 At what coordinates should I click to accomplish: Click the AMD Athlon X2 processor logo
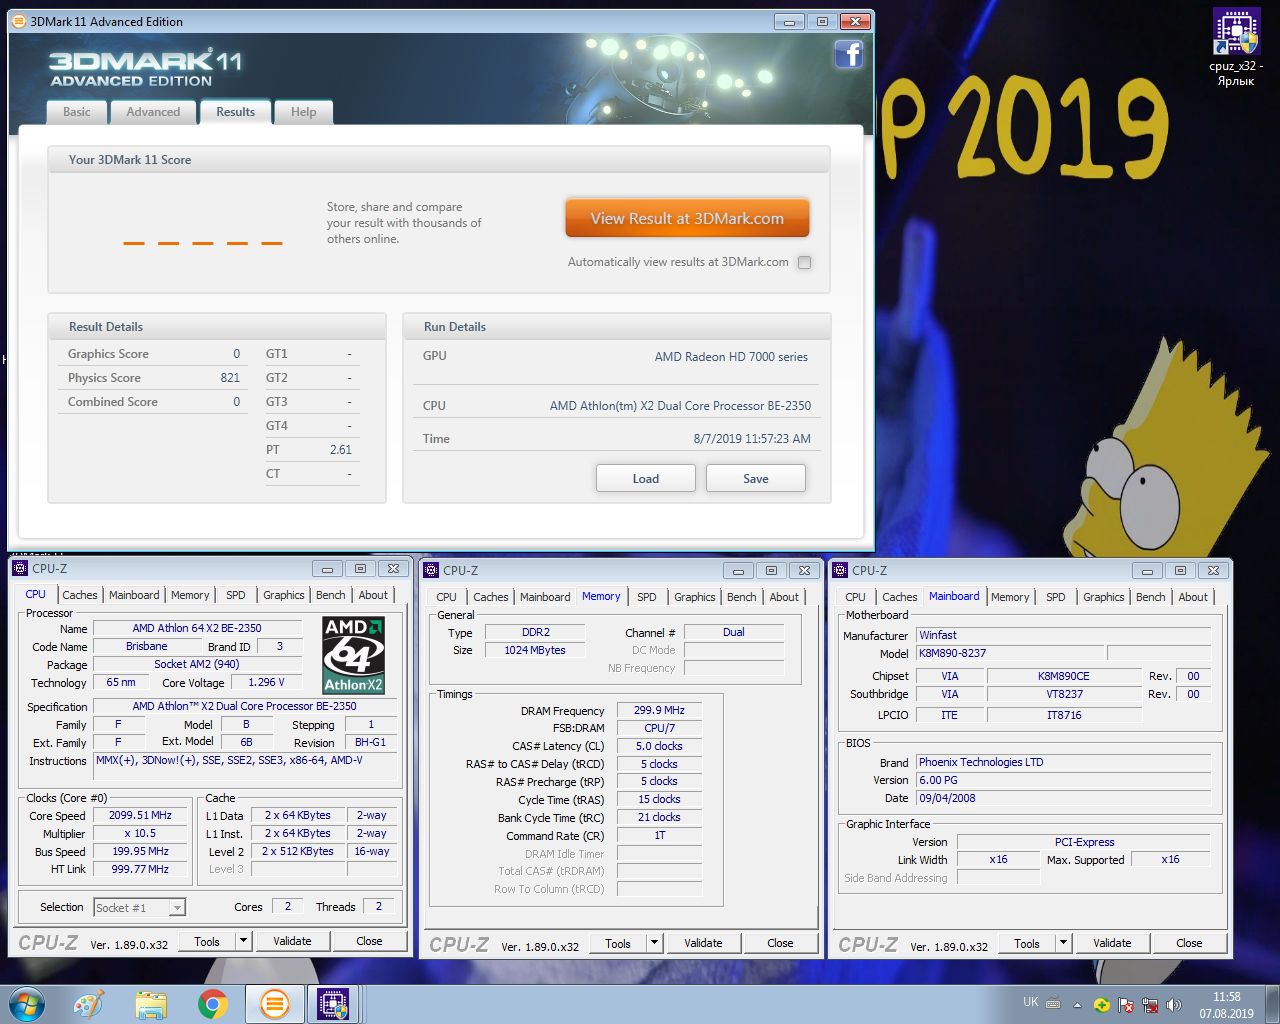[x=353, y=655]
